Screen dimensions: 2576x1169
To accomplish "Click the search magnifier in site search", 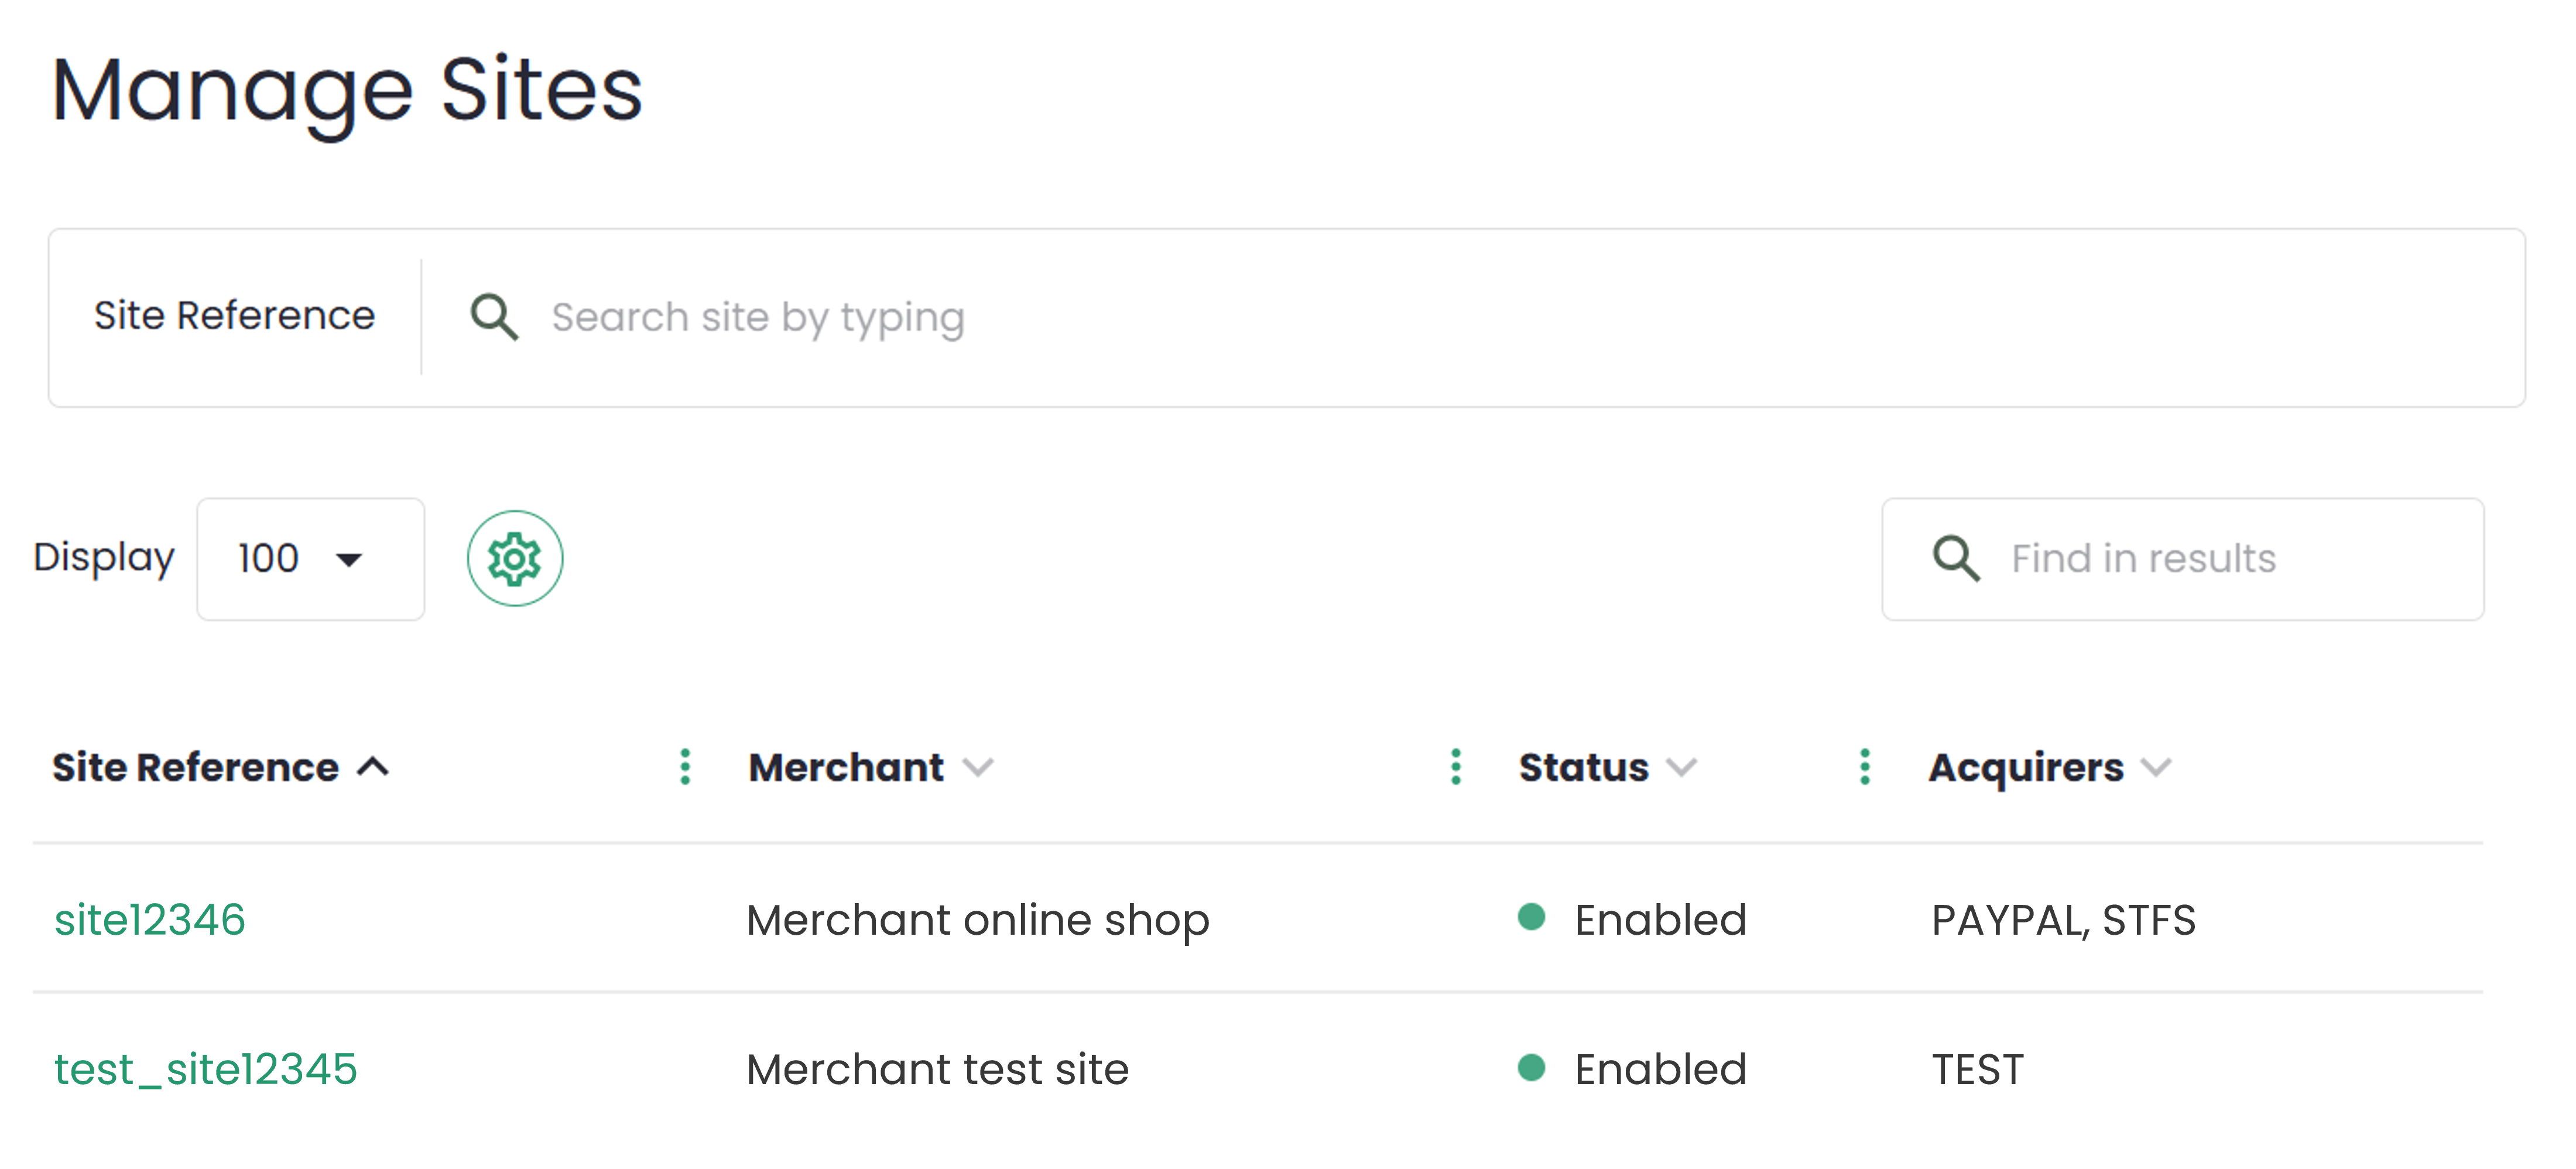I will click(494, 317).
